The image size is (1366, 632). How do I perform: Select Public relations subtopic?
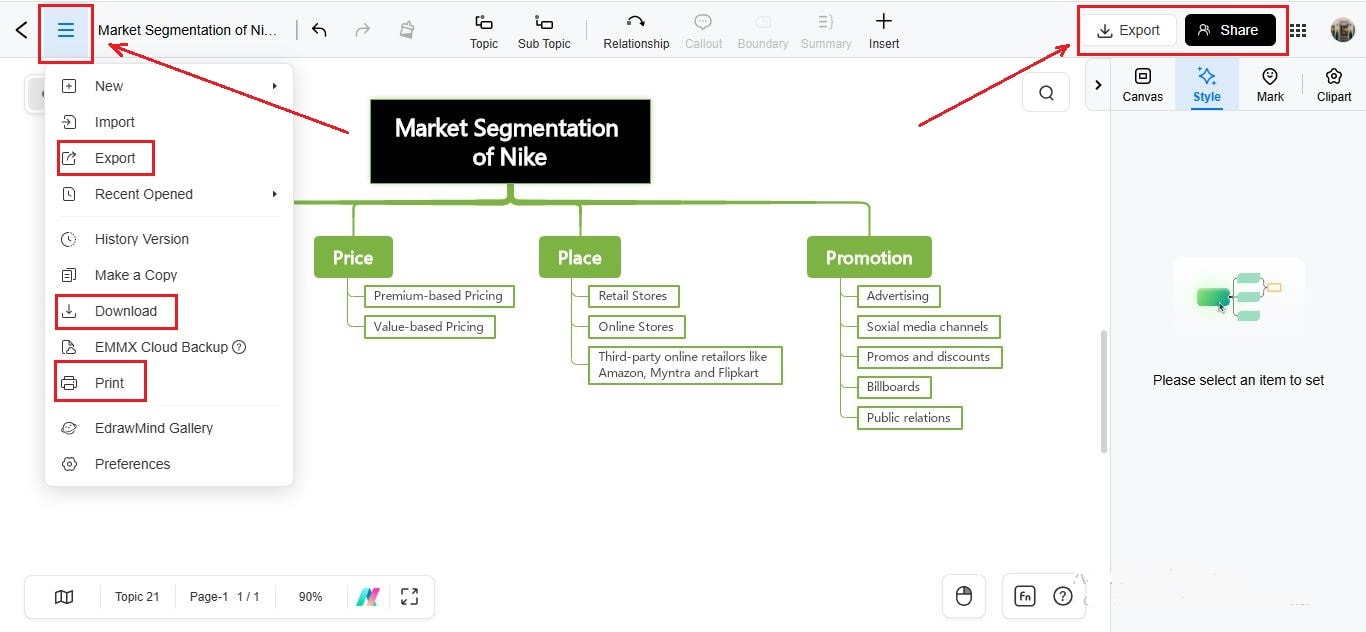[909, 418]
